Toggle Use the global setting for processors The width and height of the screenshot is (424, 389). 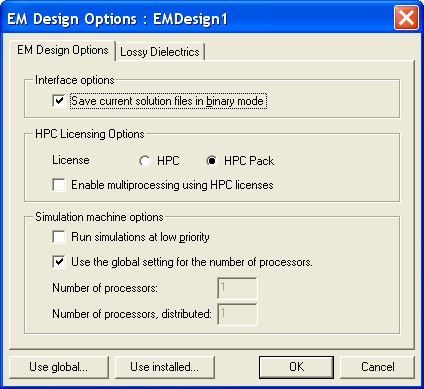59,262
